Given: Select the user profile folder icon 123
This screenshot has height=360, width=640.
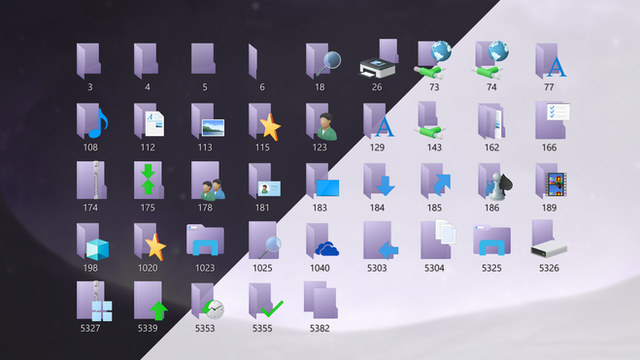Looking at the screenshot, I should coord(321,122).
